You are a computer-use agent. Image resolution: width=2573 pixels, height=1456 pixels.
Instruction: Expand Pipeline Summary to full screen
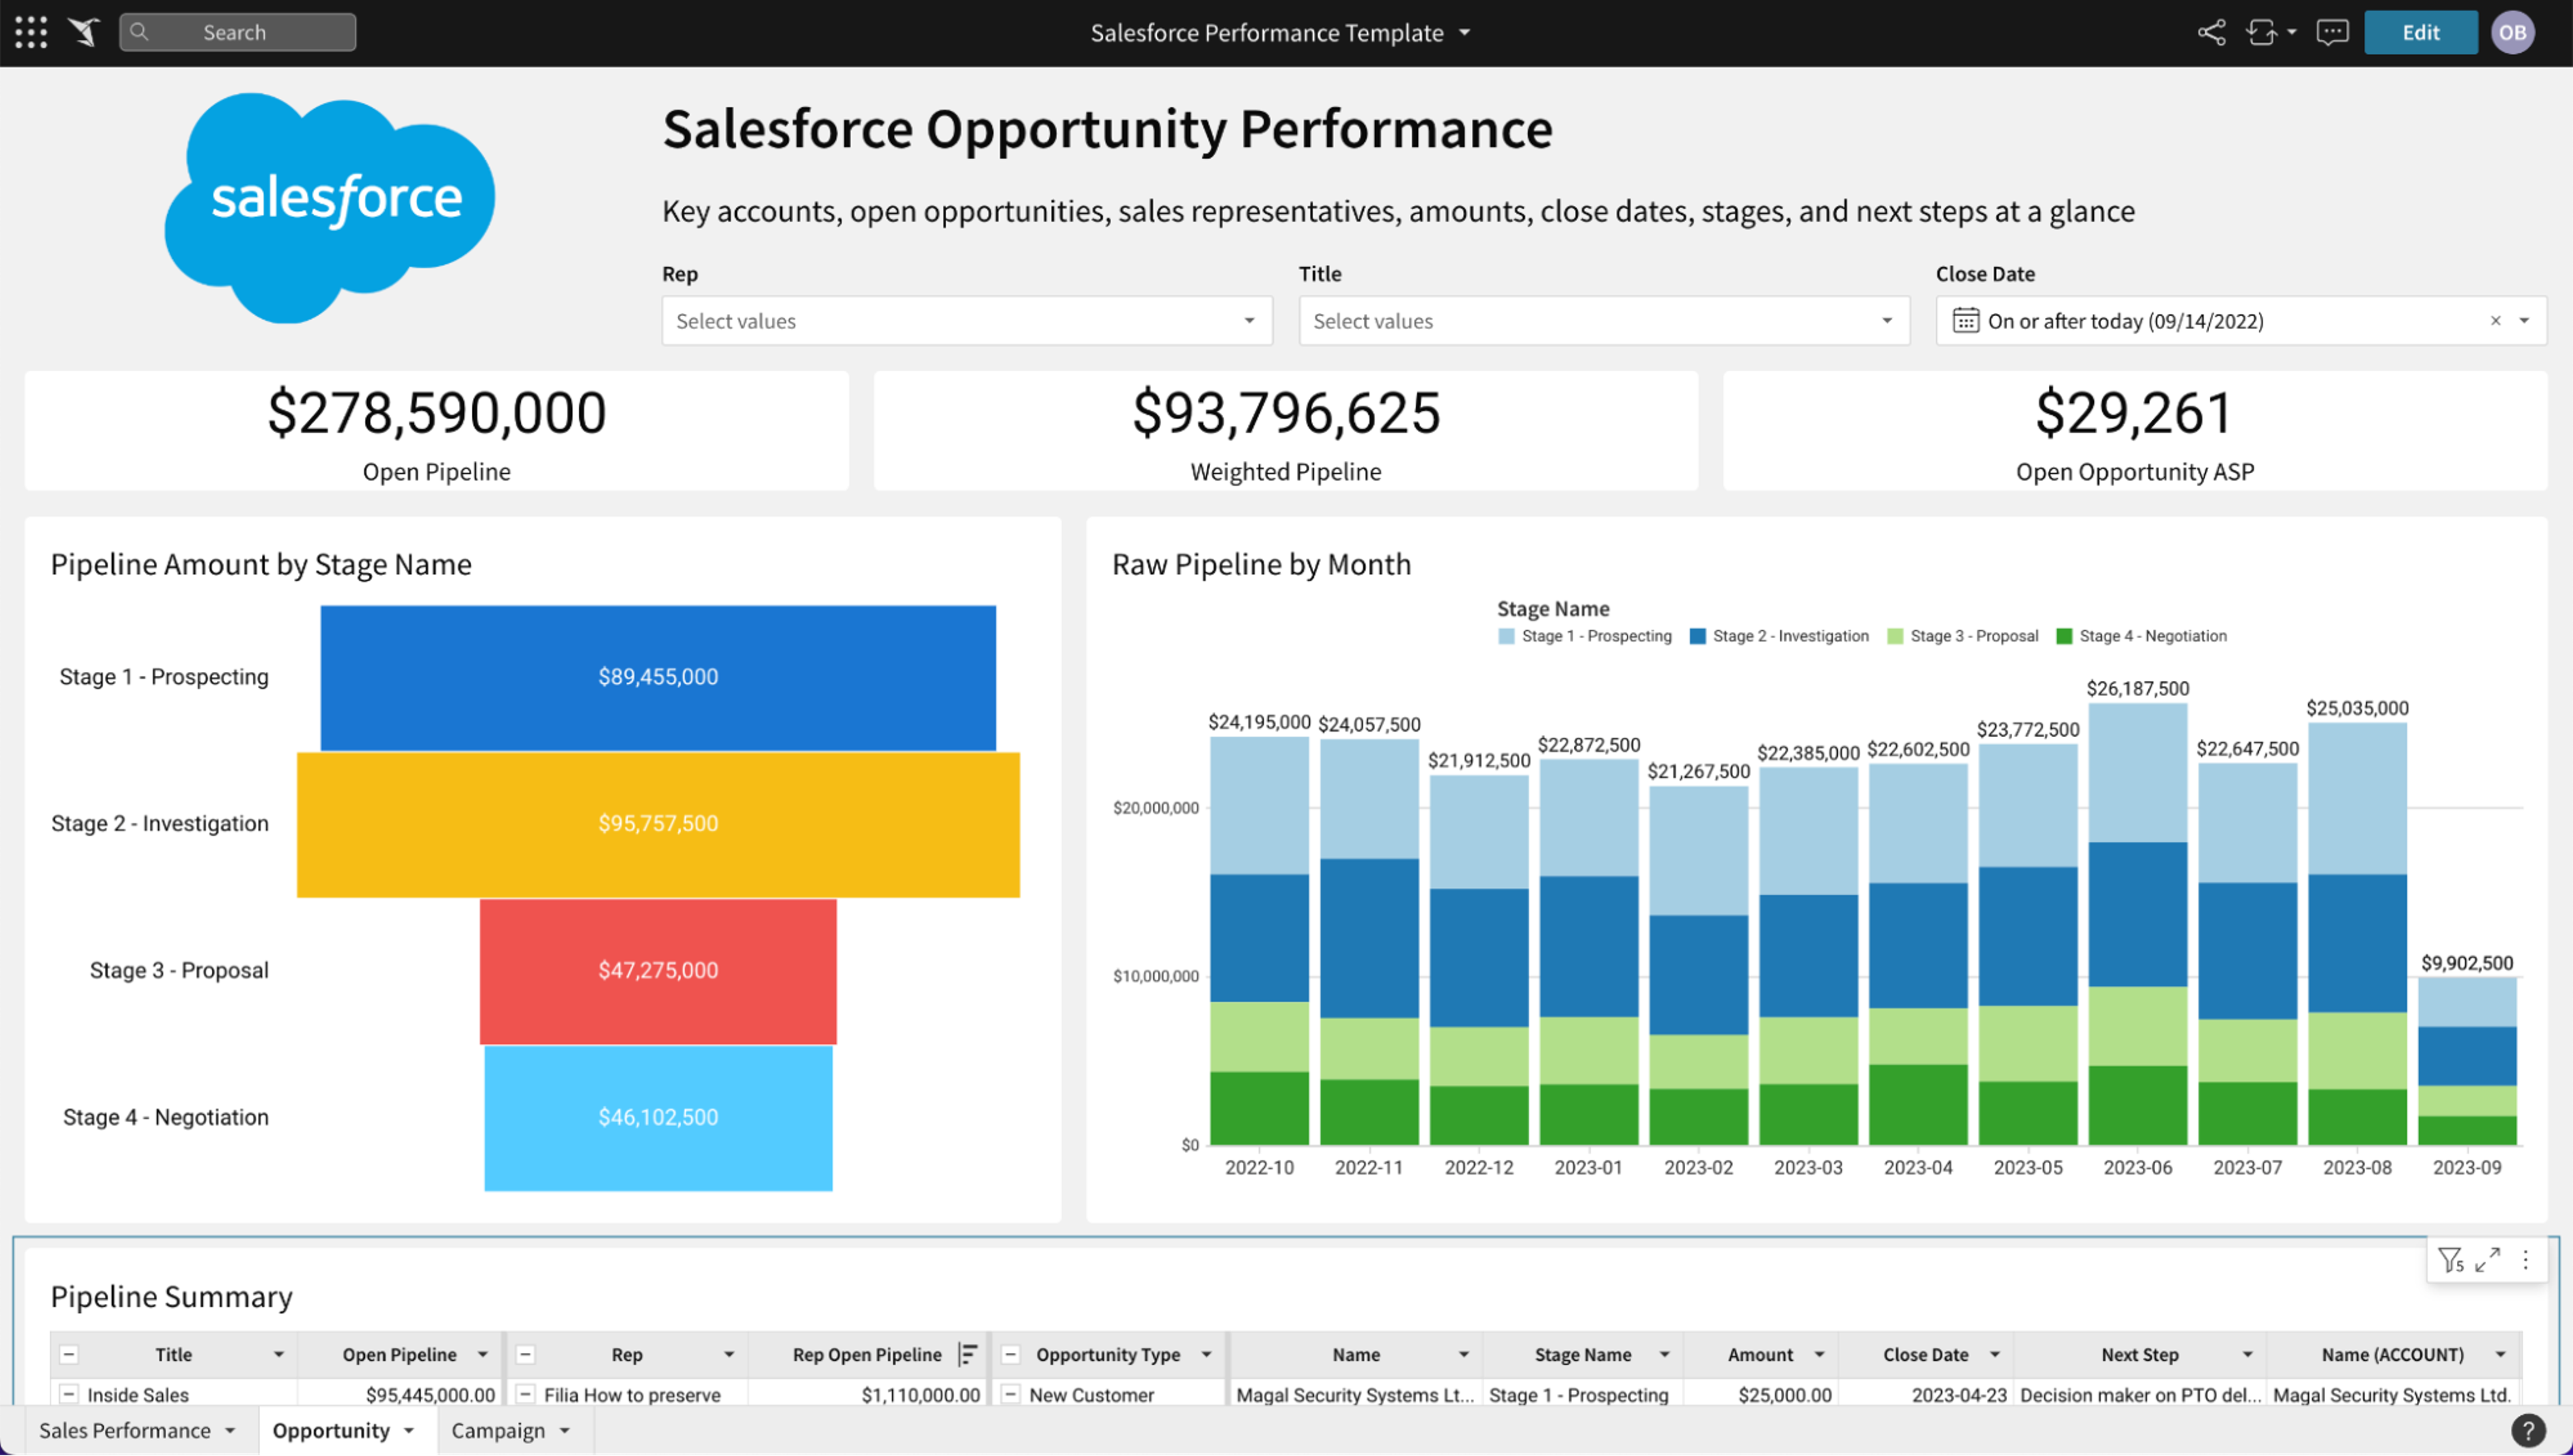click(x=2488, y=1260)
